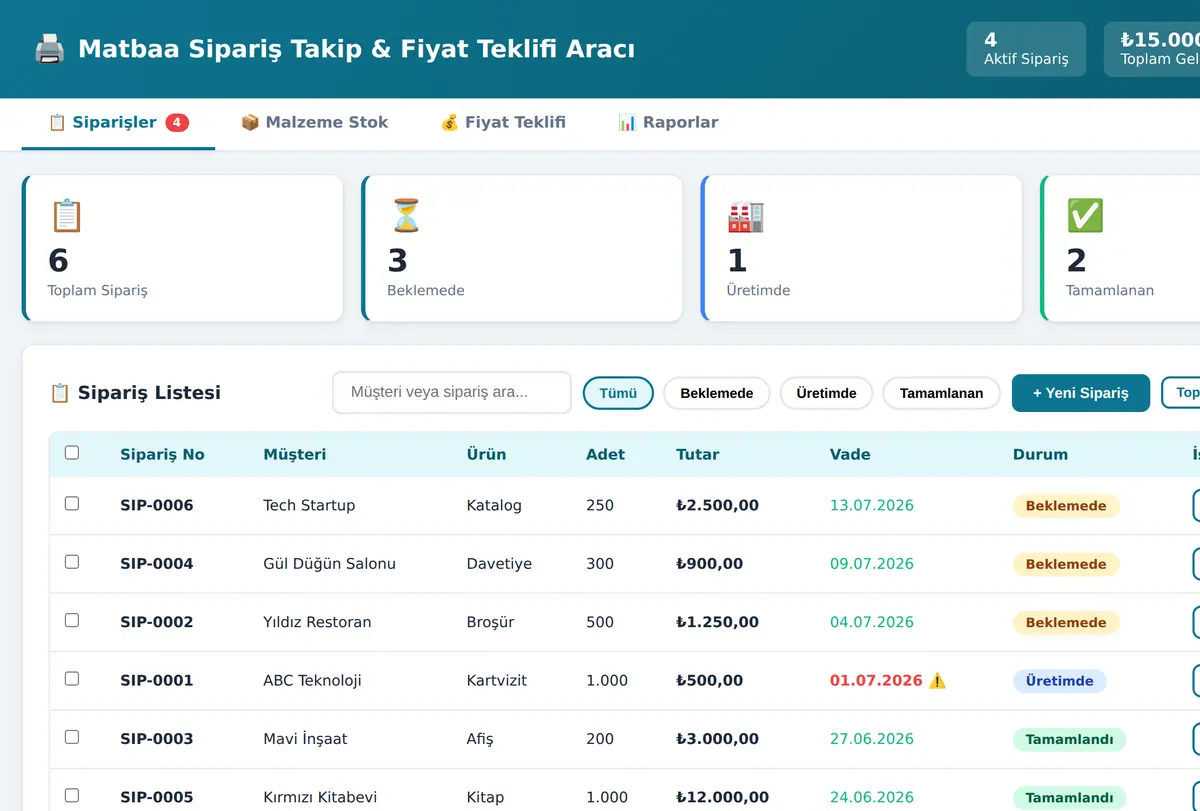Click Beklemede status badge for Gül Düğün Salonu
The image size is (1200, 811).
pos(1066,564)
